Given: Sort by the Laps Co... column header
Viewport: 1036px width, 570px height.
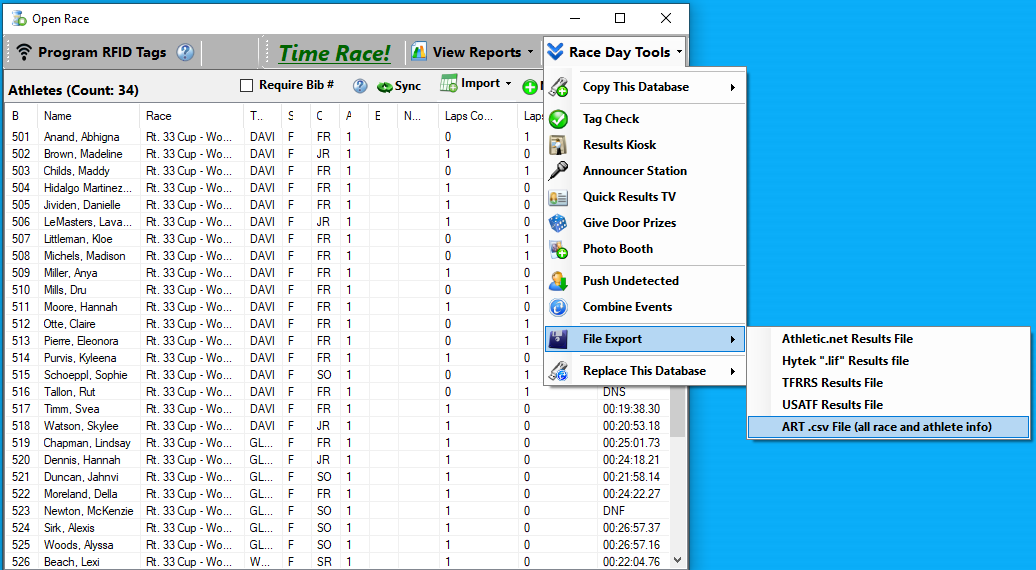Looking at the screenshot, I should [x=478, y=116].
